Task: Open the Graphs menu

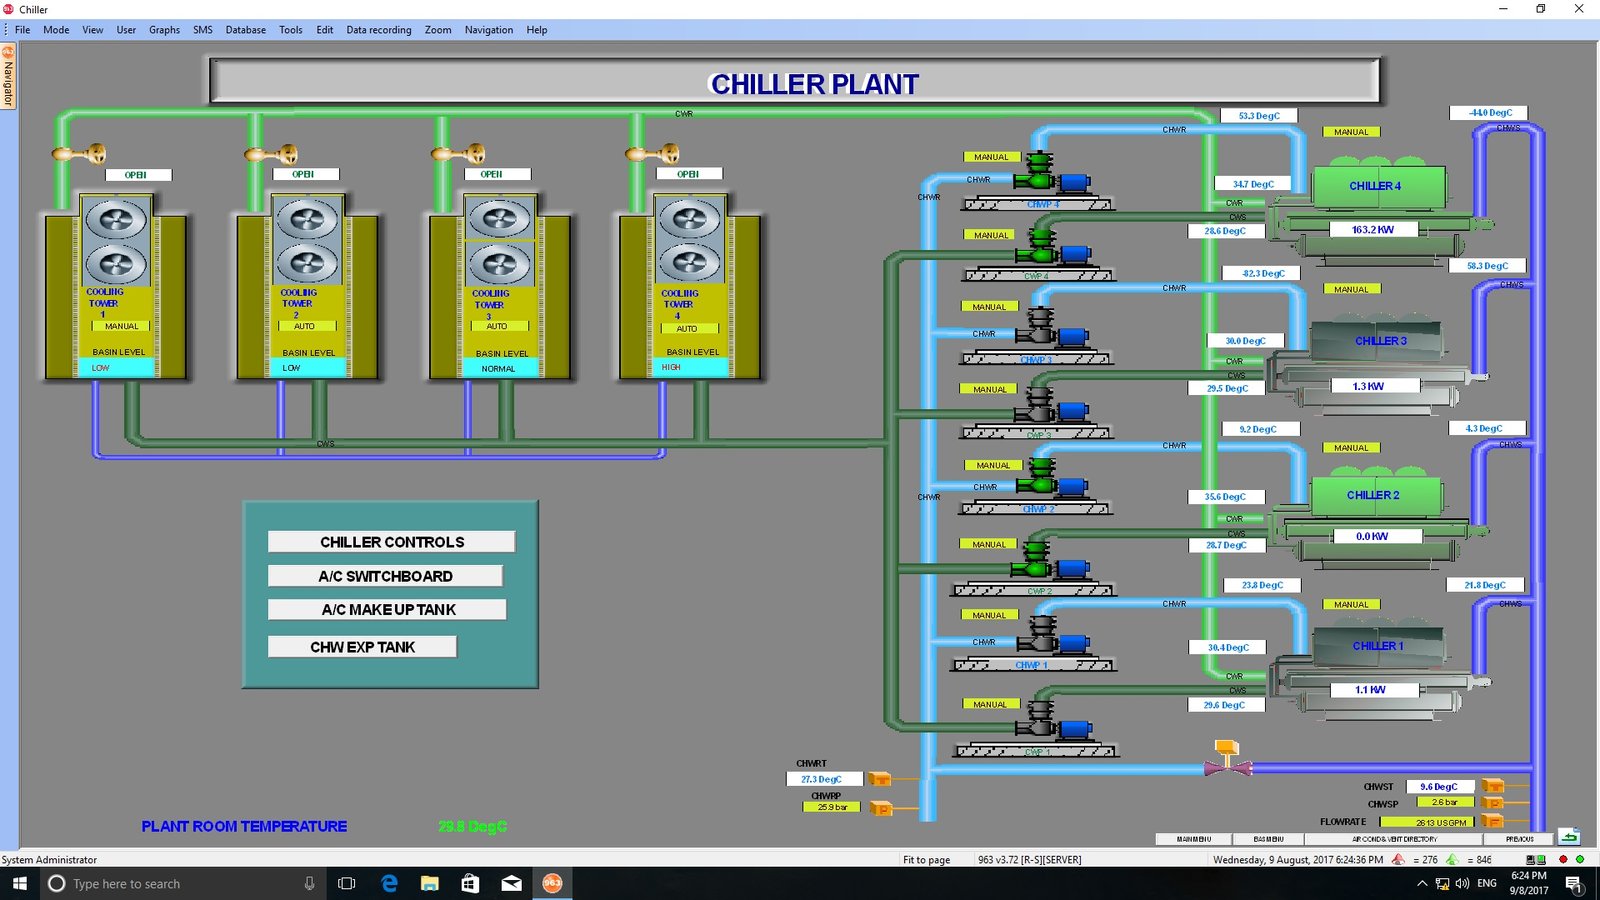Action: [x=164, y=30]
